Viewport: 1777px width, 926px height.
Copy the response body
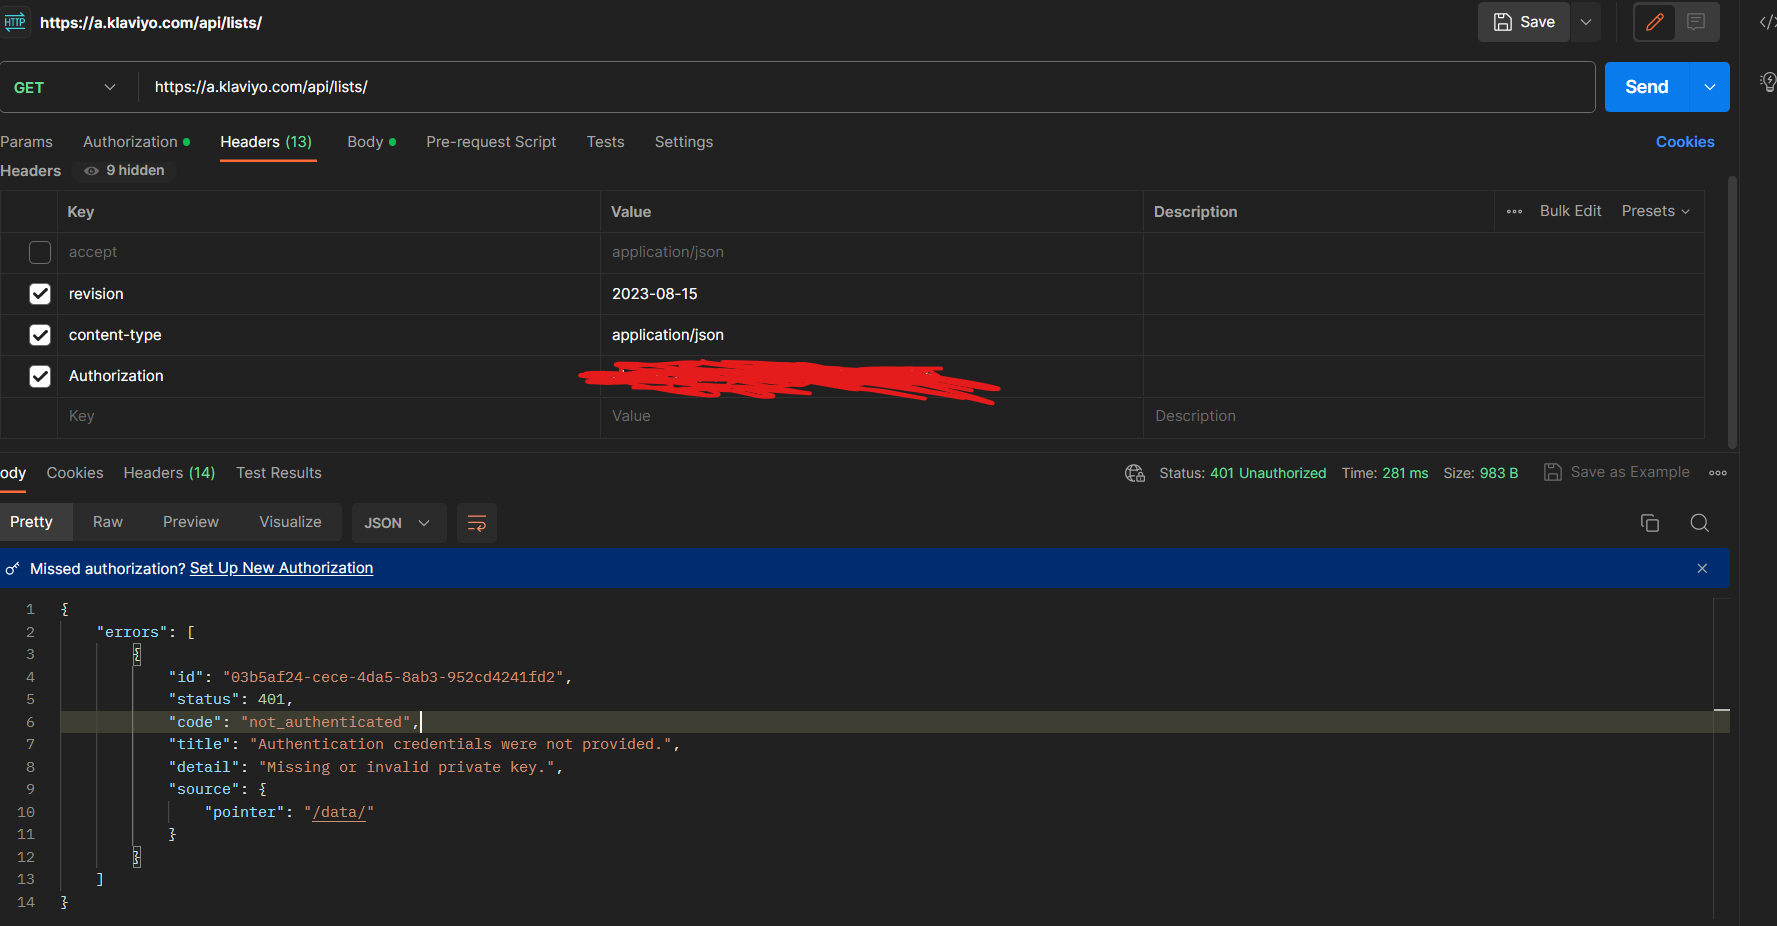point(1650,523)
